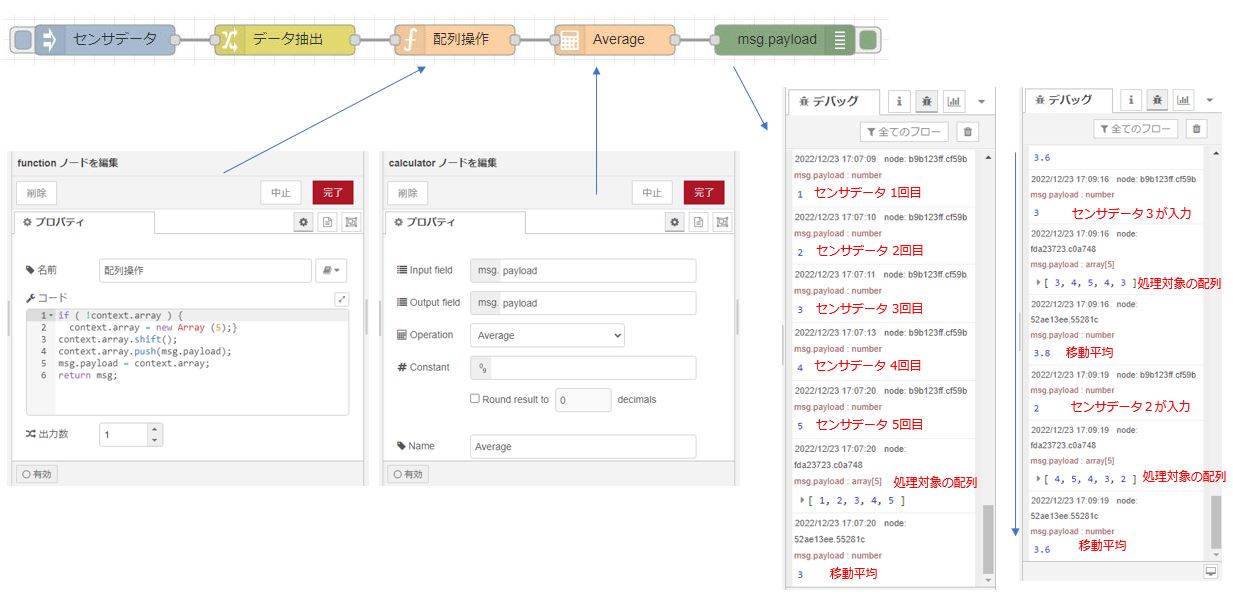Screen dimensions: 1233x598
Task: Enable the 'Round result to' checkbox
Action: (x=475, y=399)
